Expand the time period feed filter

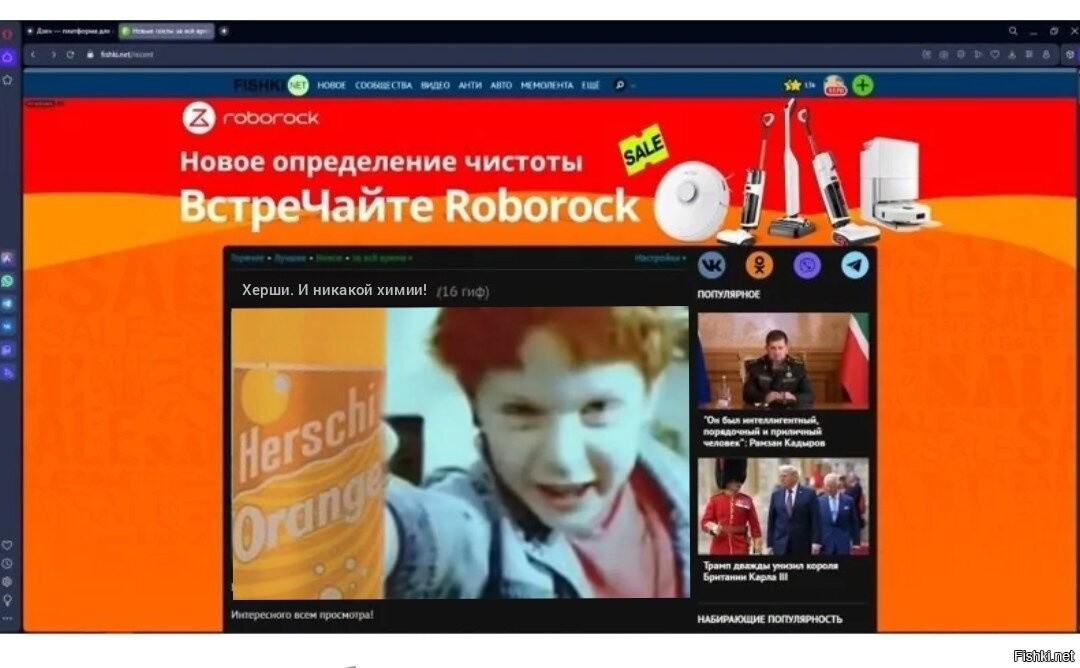[x=382, y=258]
